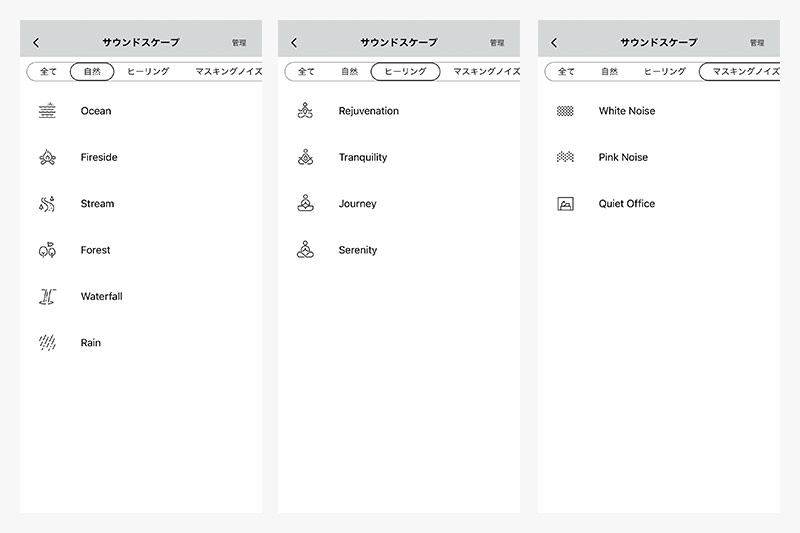Switch to 全て tab on left screen
This screenshot has width=800, height=533.
(48, 71)
